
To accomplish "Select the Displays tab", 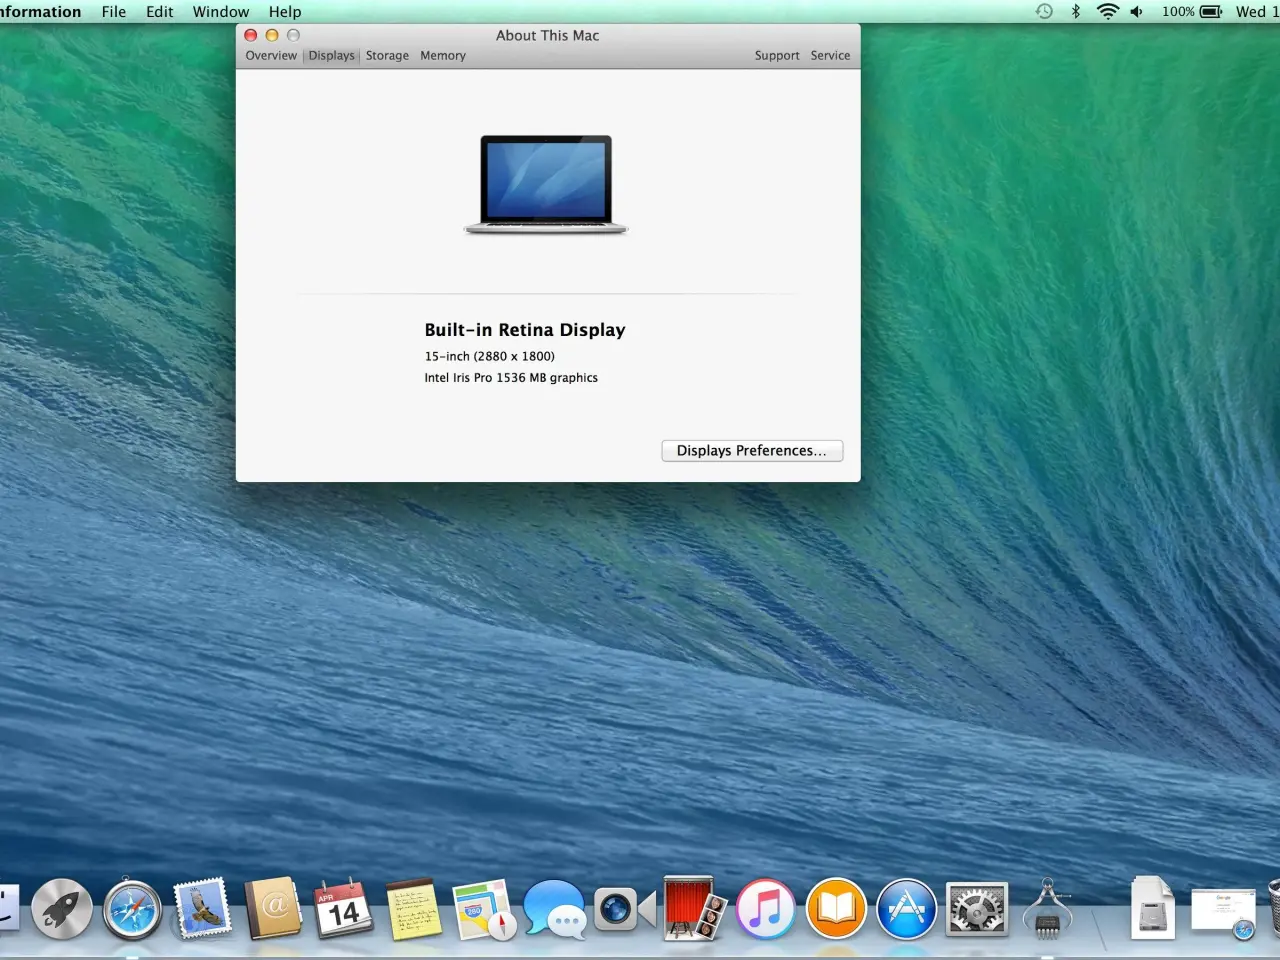I will coord(331,56).
